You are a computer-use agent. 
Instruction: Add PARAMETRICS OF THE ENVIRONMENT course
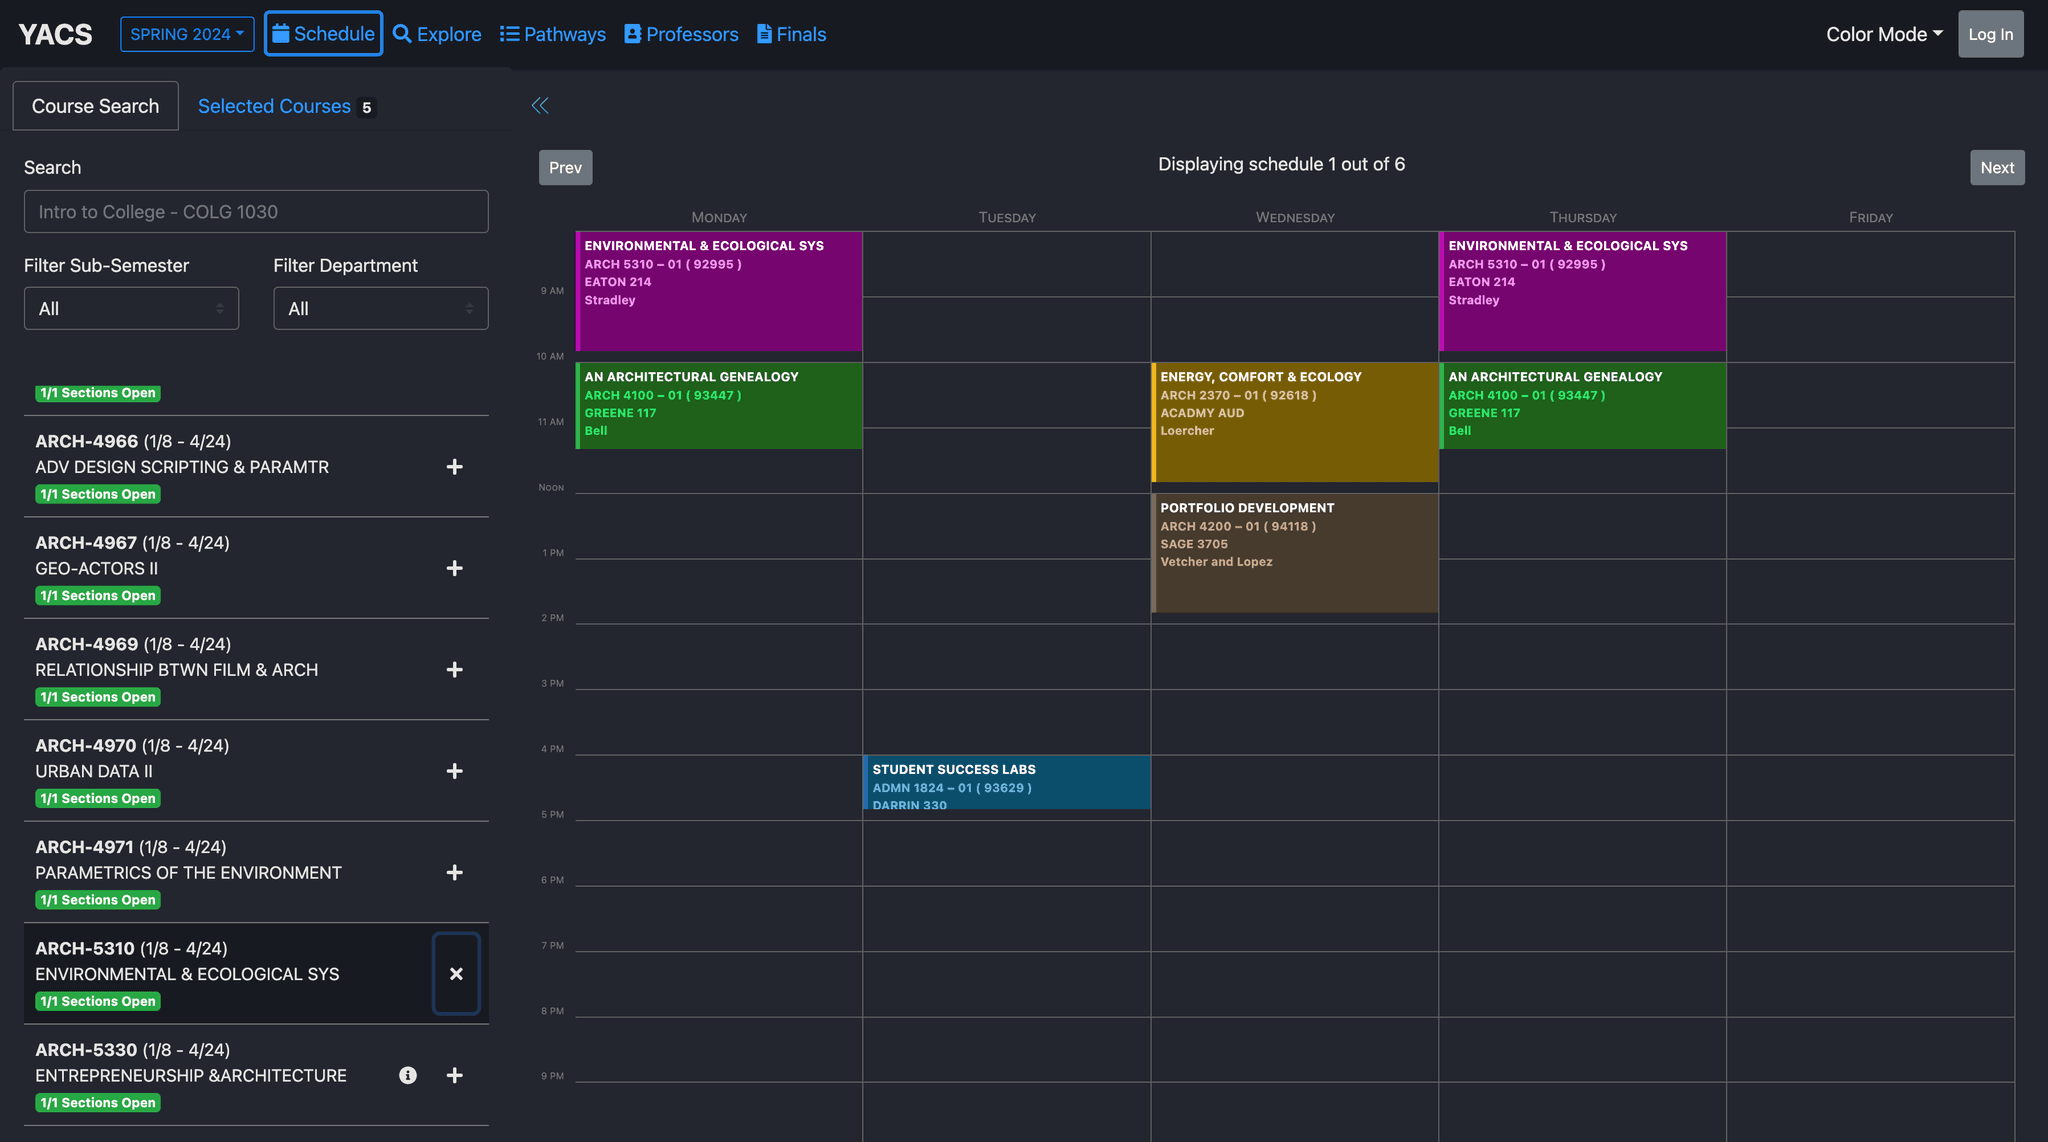[x=454, y=873]
